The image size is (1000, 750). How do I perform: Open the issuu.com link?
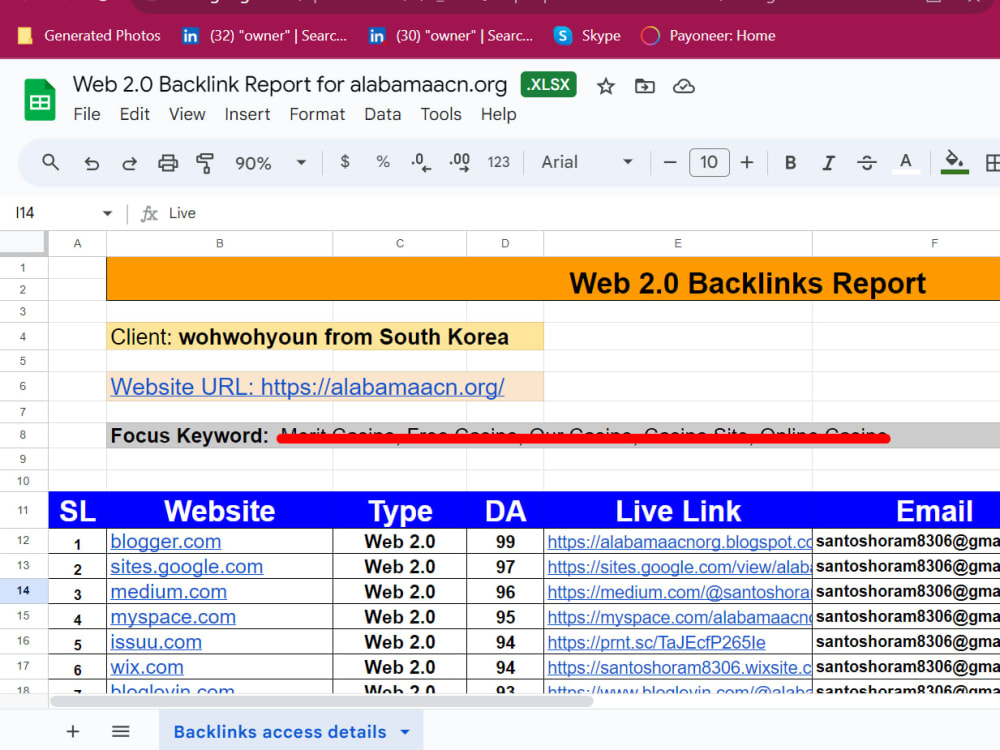(156, 642)
